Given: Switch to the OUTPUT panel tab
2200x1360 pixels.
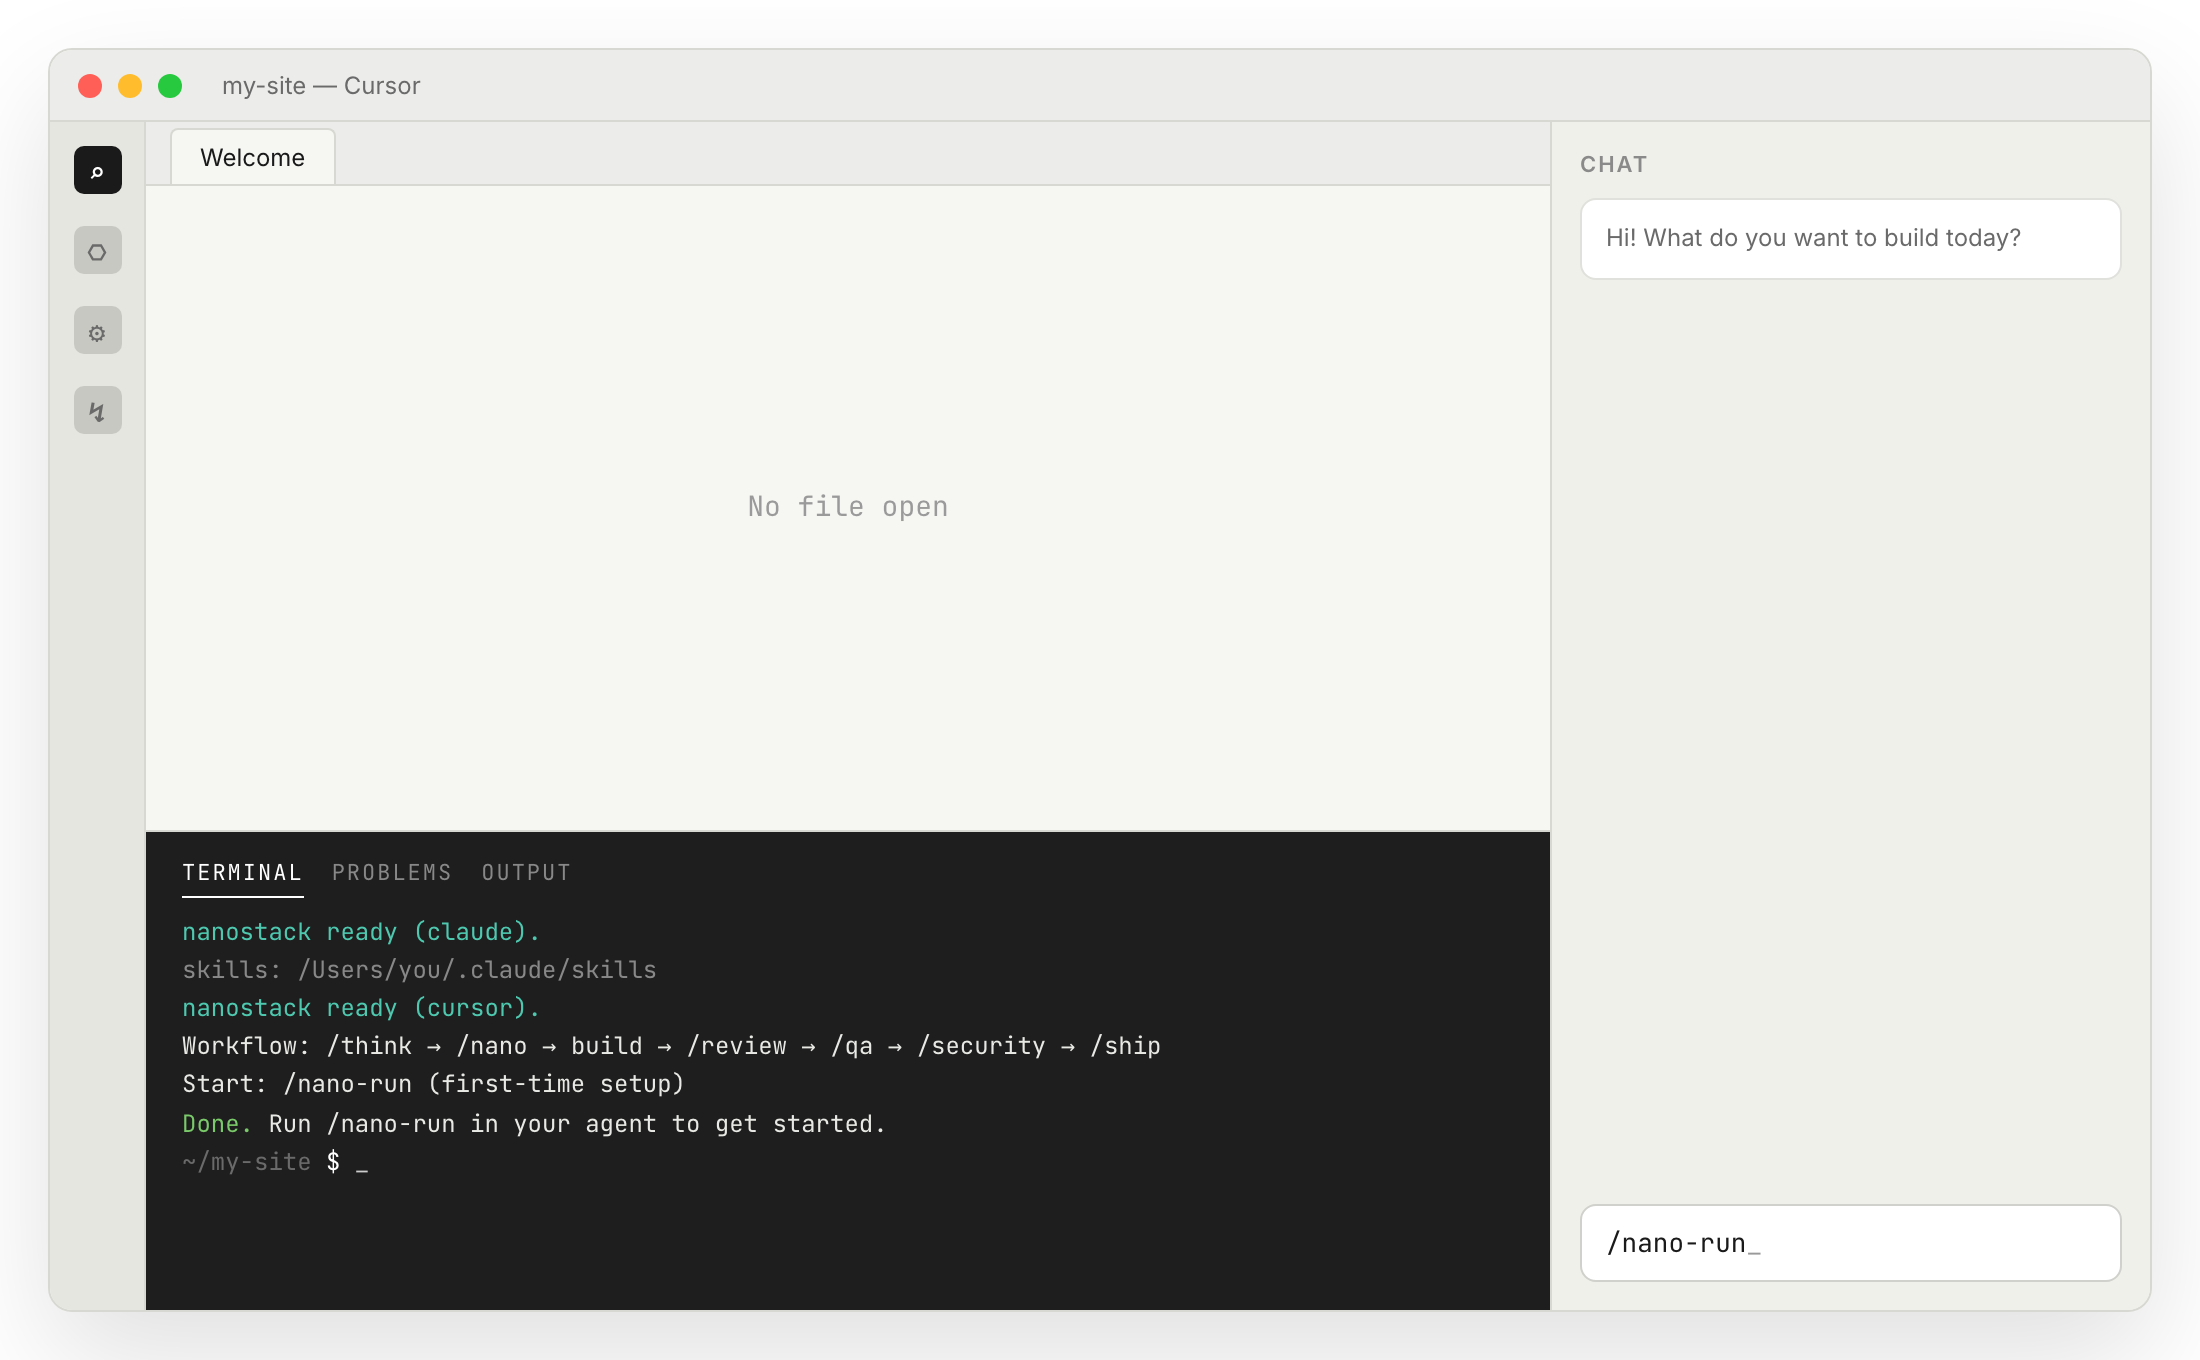Looking at the screenshot, I should click(x=526, y=872).
